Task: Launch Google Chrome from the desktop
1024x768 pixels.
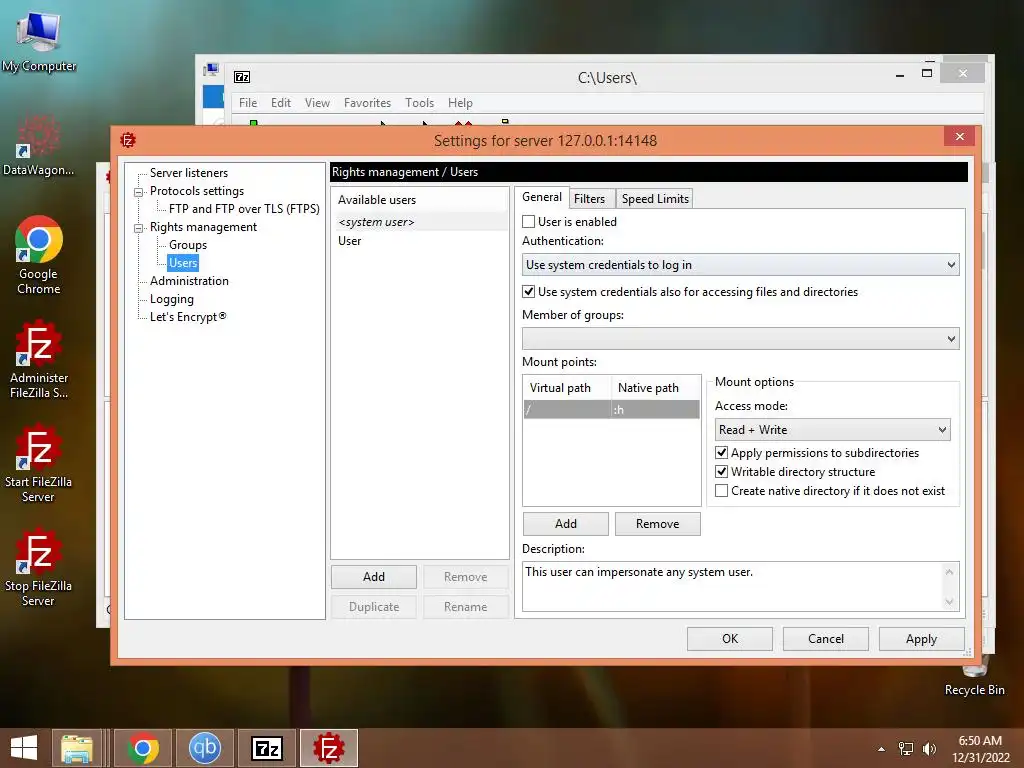Action: [x=39, y=255]
